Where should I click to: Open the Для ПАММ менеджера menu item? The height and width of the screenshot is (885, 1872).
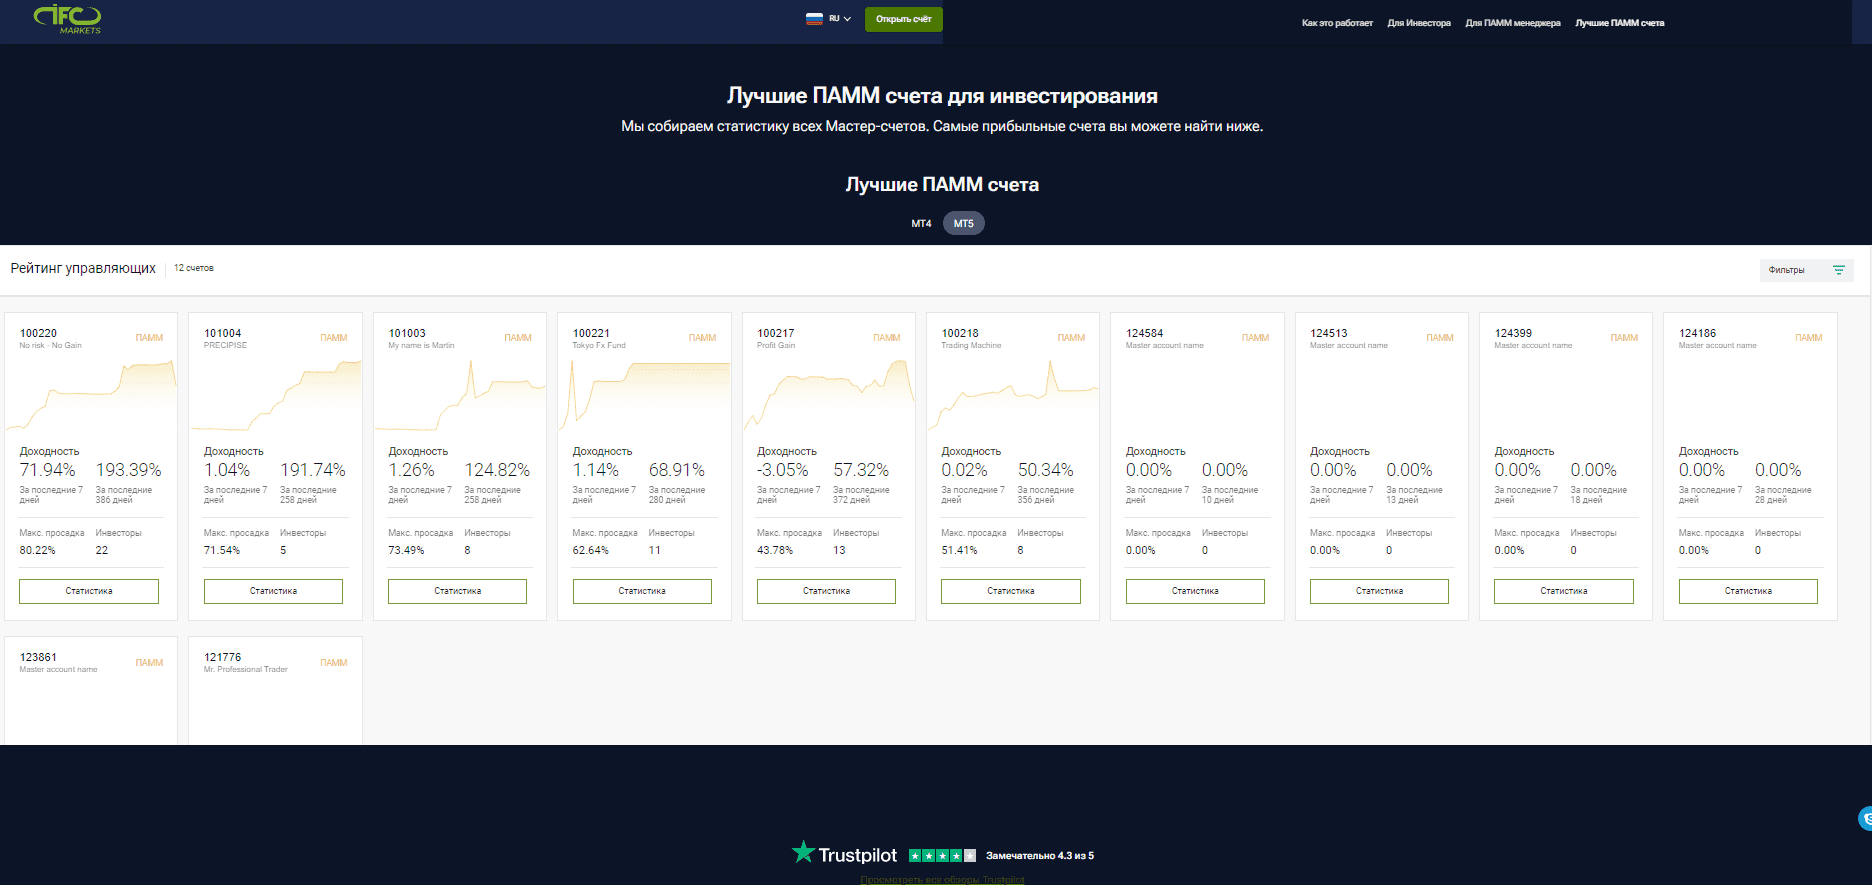coord(1513,23)
